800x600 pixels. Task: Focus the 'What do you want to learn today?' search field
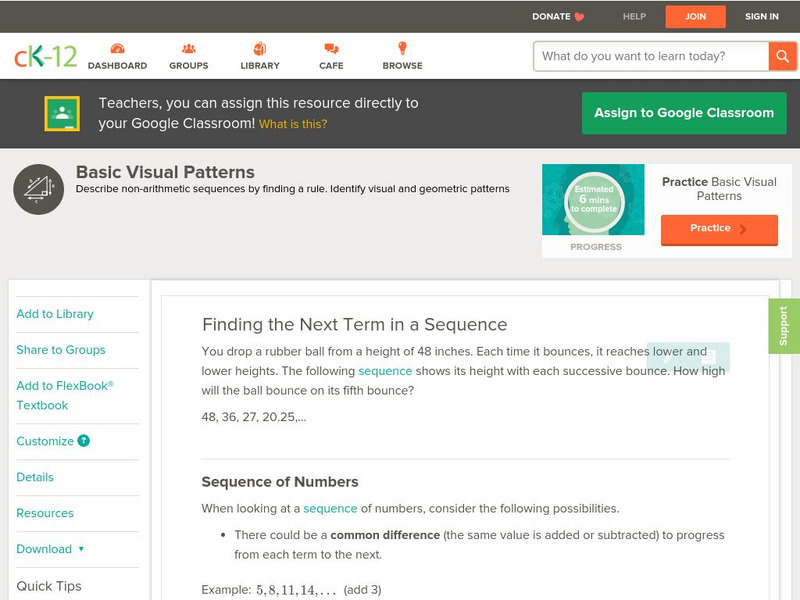pyautogui.click(x=650, y=56)
